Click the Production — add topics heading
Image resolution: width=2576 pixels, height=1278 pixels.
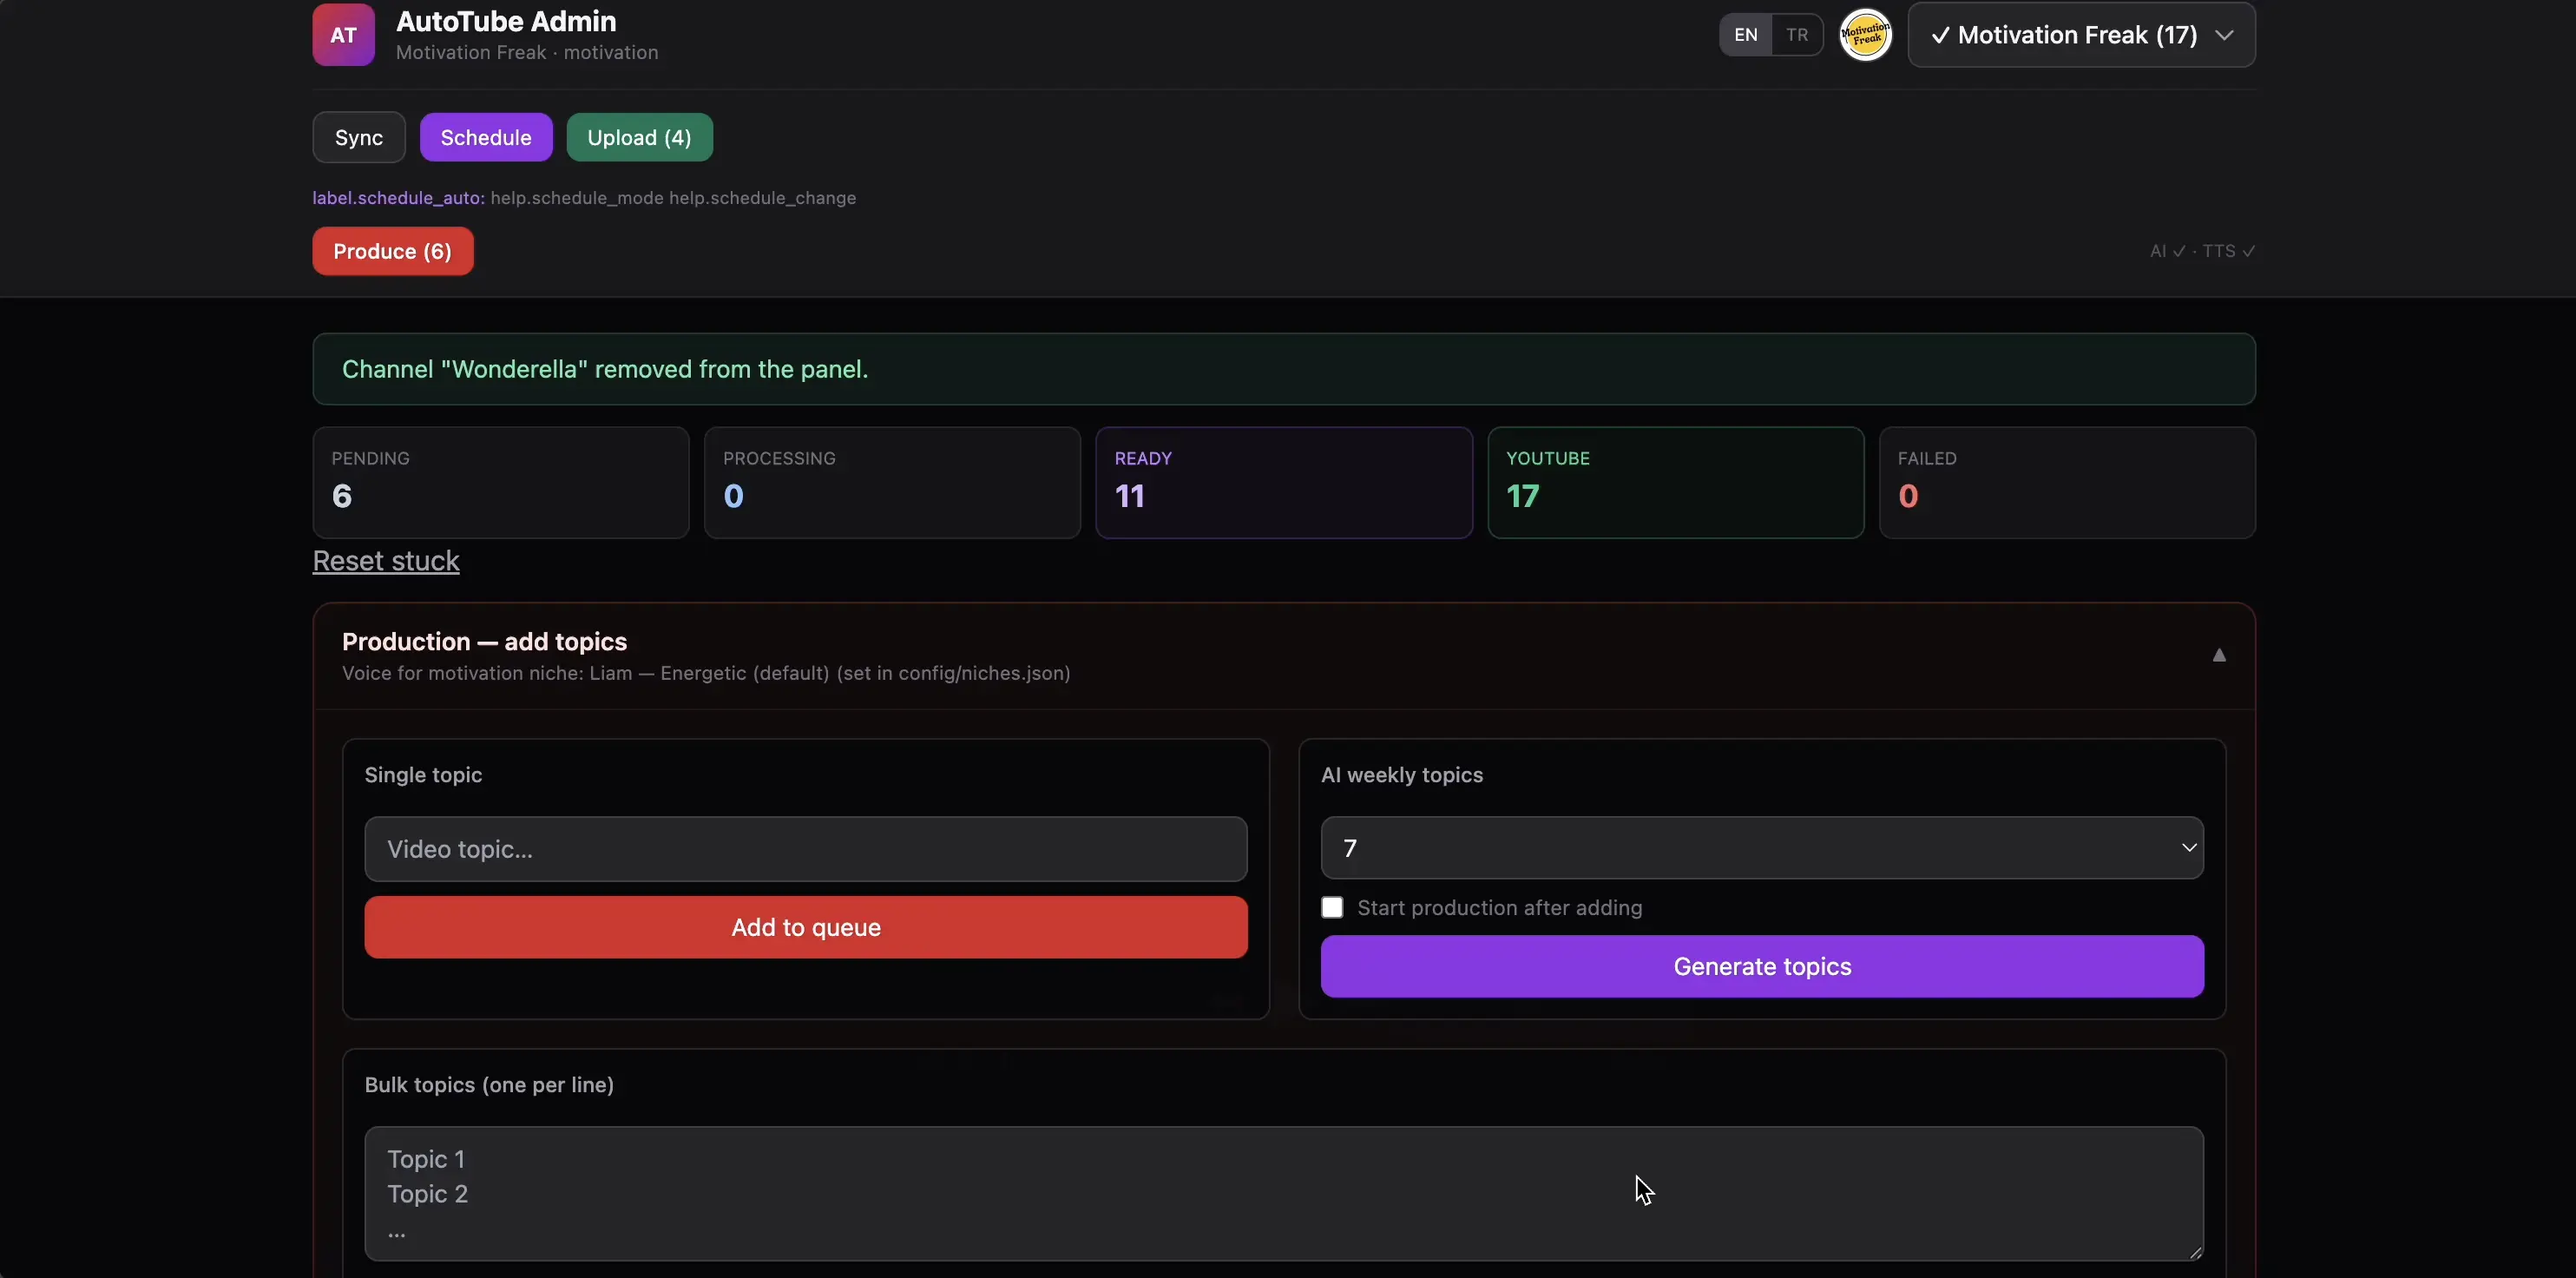pos(484,641)
